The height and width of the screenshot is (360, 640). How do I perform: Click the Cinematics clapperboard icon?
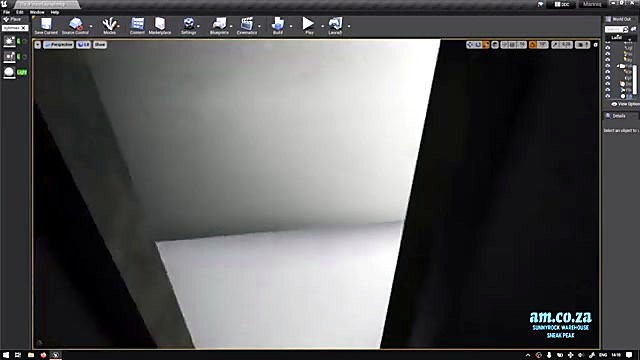pyautogui.click(x=247, y=25)
